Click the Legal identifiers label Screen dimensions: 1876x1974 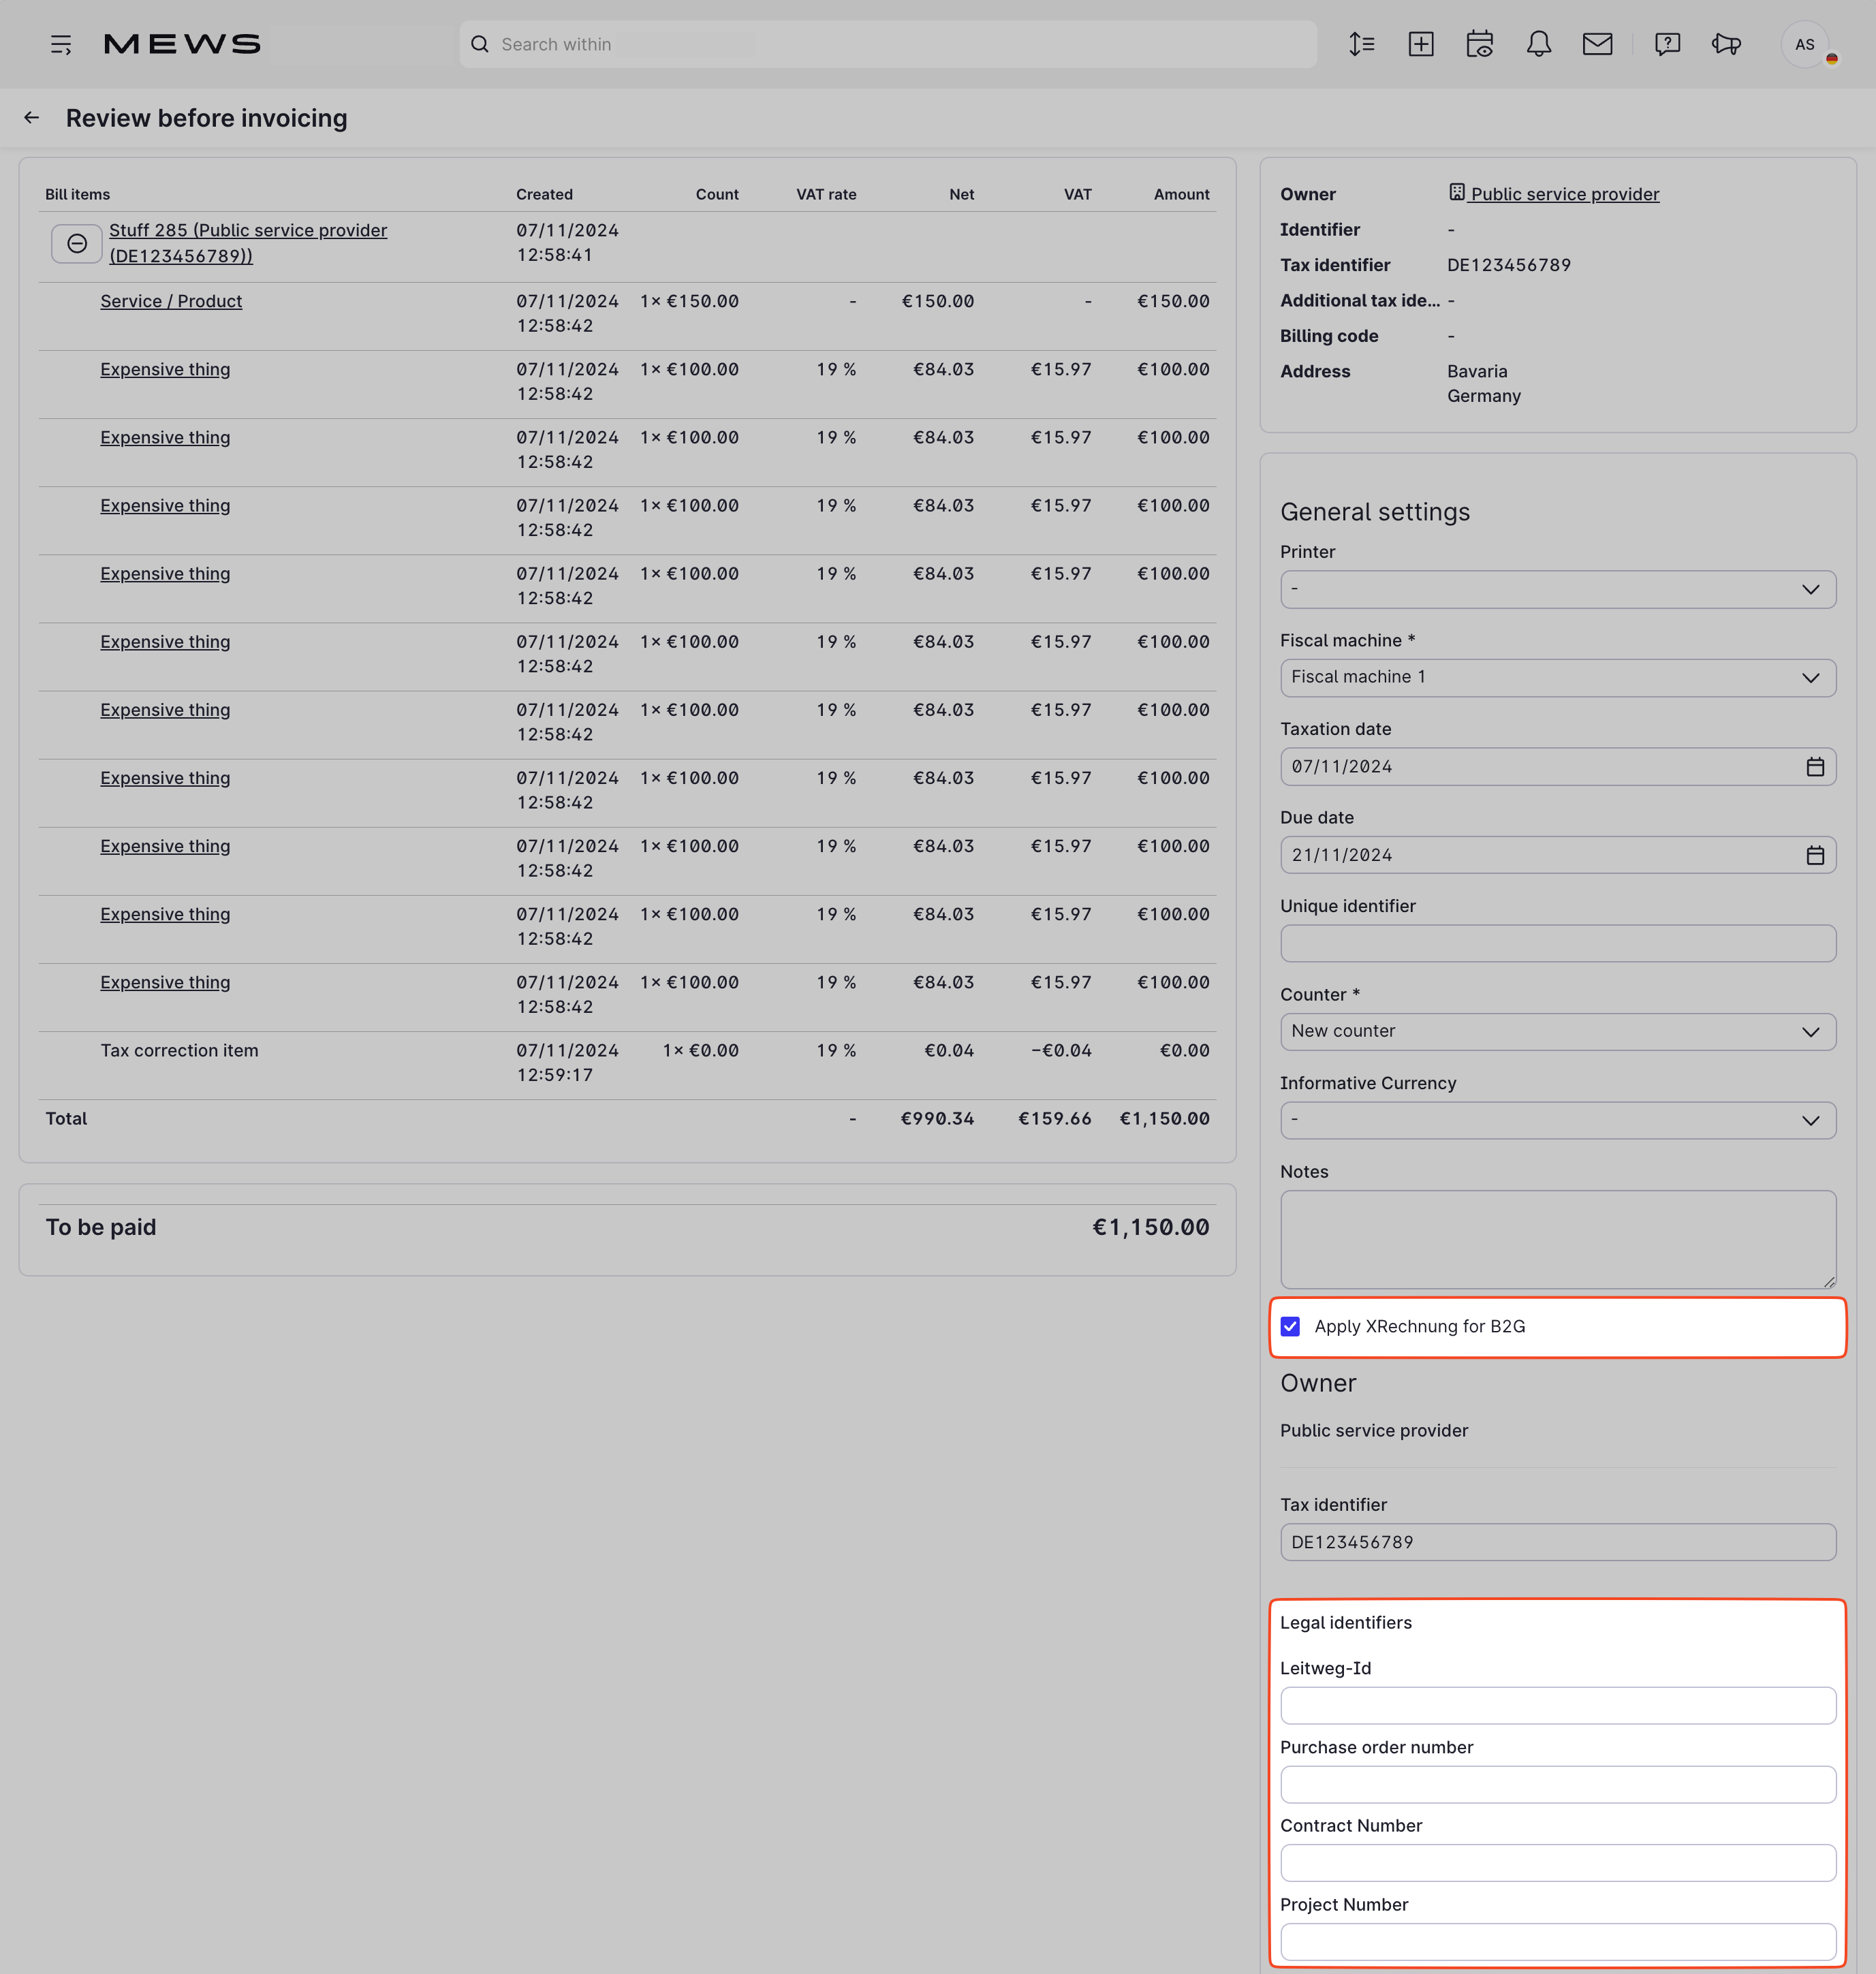[1345, 1623]
